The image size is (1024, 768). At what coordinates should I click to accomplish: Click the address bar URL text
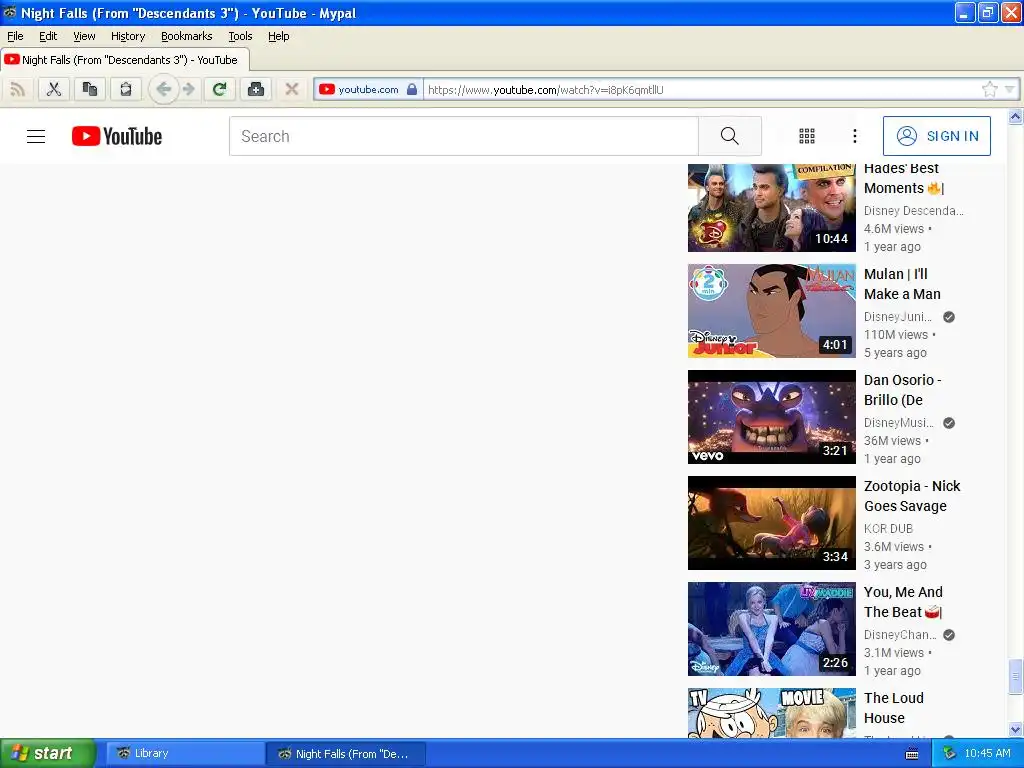point(546,89)
